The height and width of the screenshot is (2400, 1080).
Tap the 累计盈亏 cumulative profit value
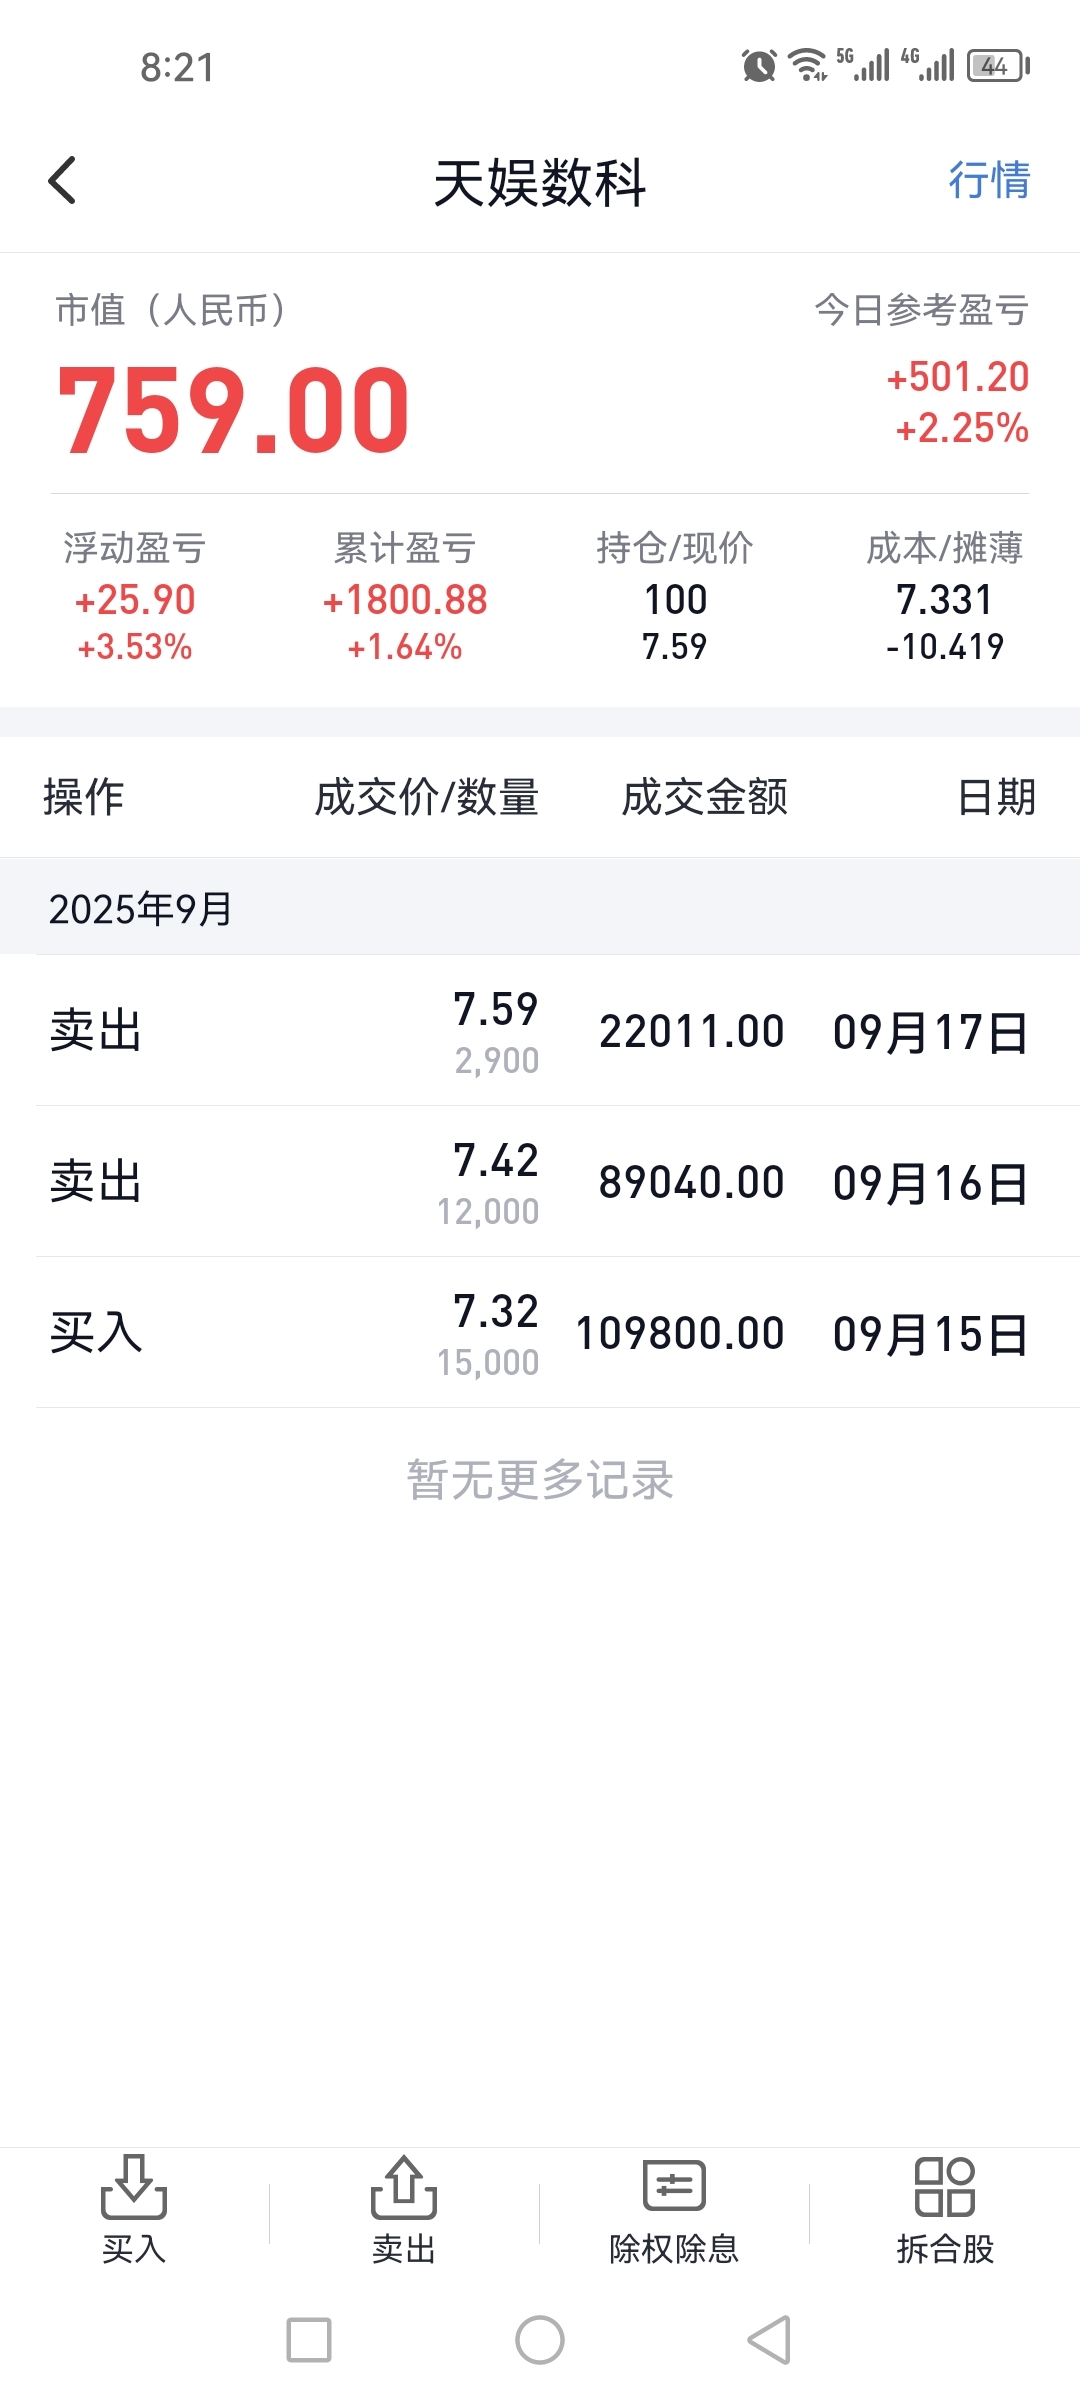point(405,600)
